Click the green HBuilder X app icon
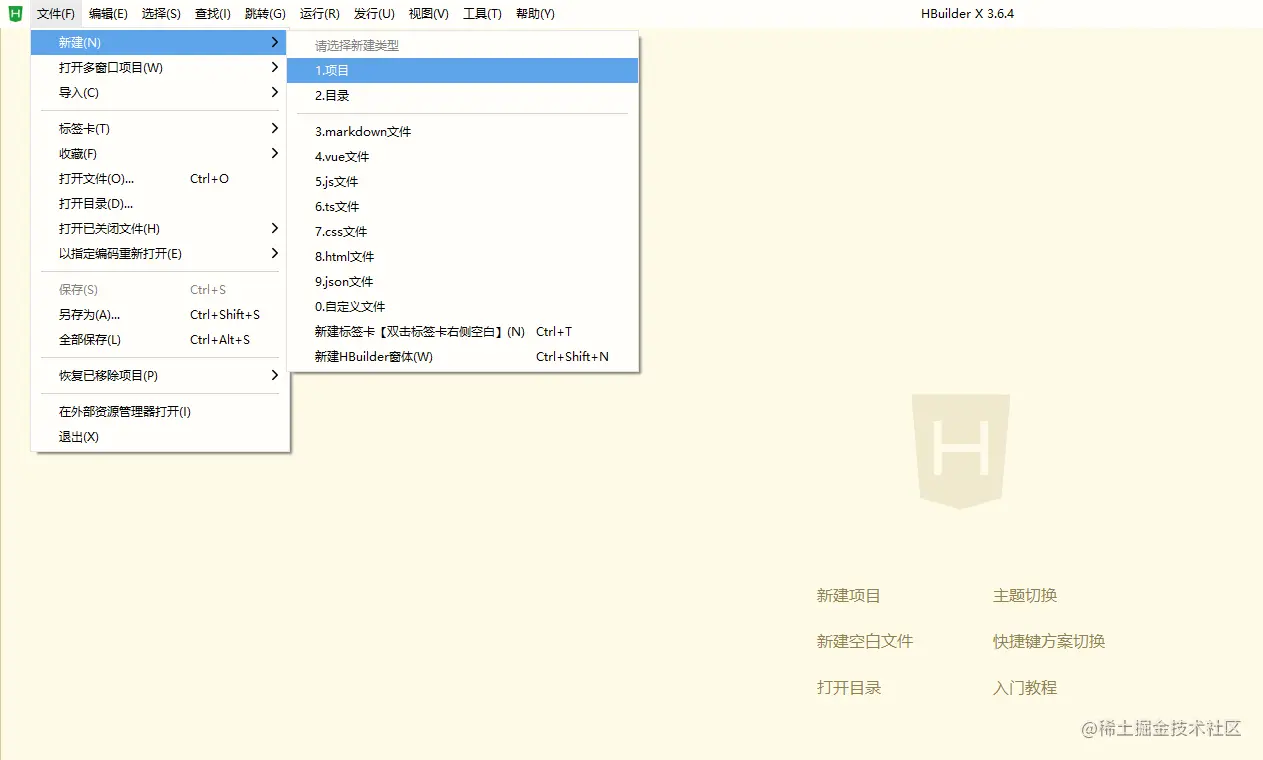Image resolution: width=1263 pixels, height=760 pixels. pyautogui.click(x=15, y=13)
